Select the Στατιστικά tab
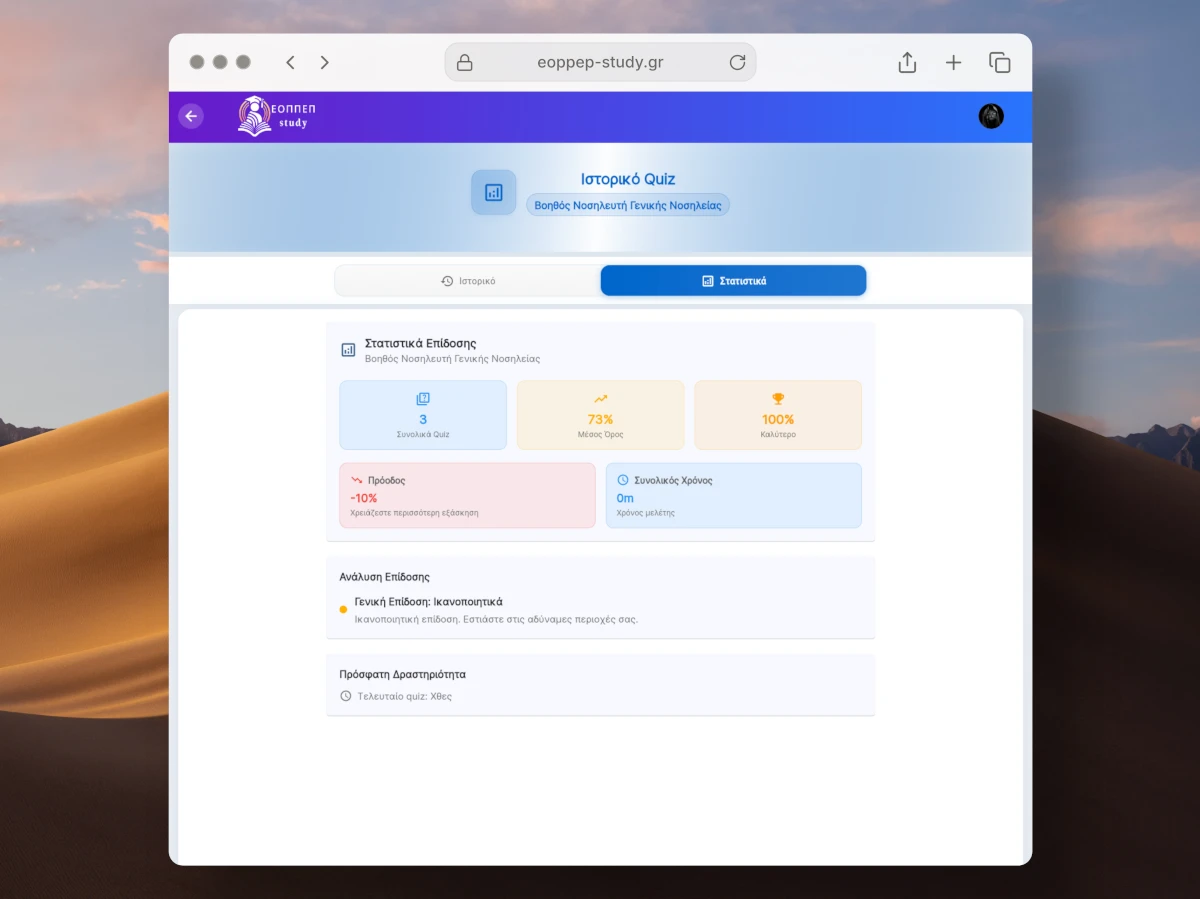This screenshot has width=1200, height=899. click(733, 281)
